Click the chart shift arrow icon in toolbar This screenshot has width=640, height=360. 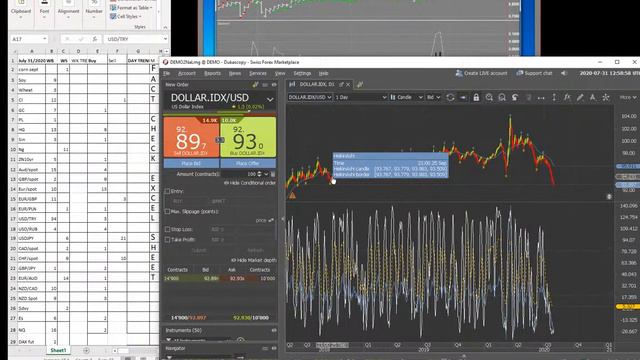[463, 98]
